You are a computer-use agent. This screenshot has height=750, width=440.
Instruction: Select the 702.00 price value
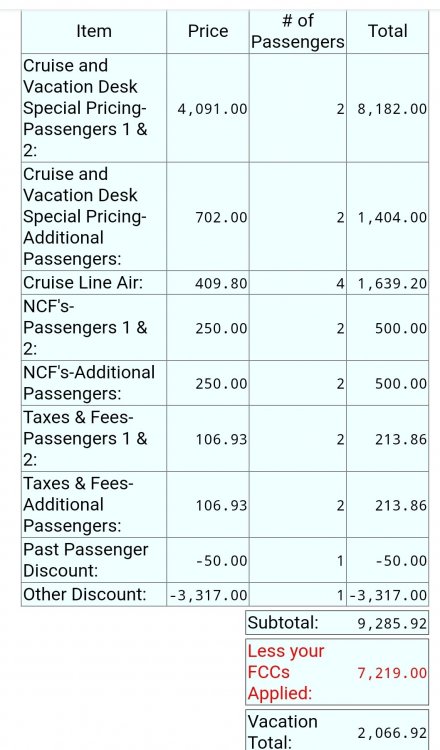221,217
